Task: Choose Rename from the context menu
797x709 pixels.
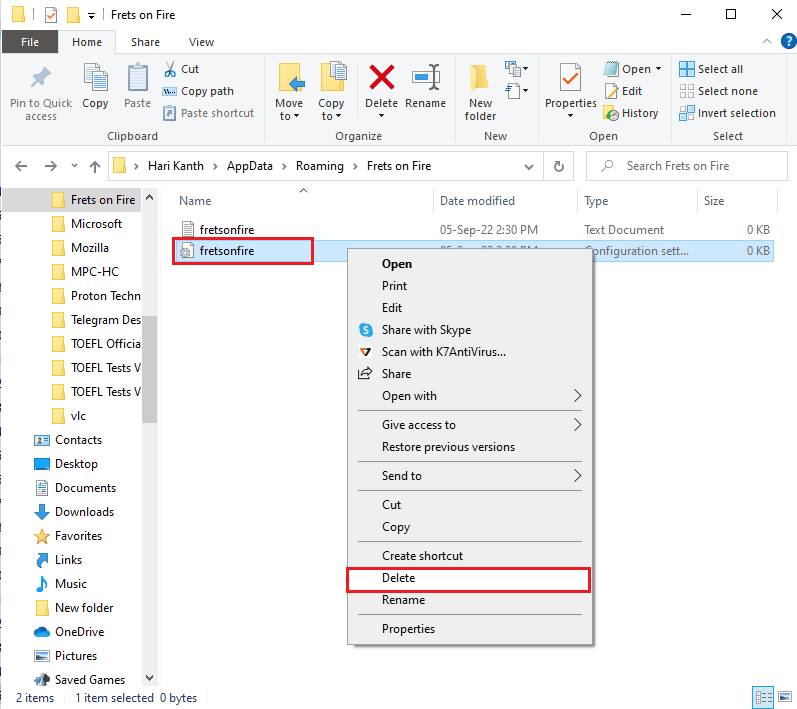Action: (x=469, y=600)
